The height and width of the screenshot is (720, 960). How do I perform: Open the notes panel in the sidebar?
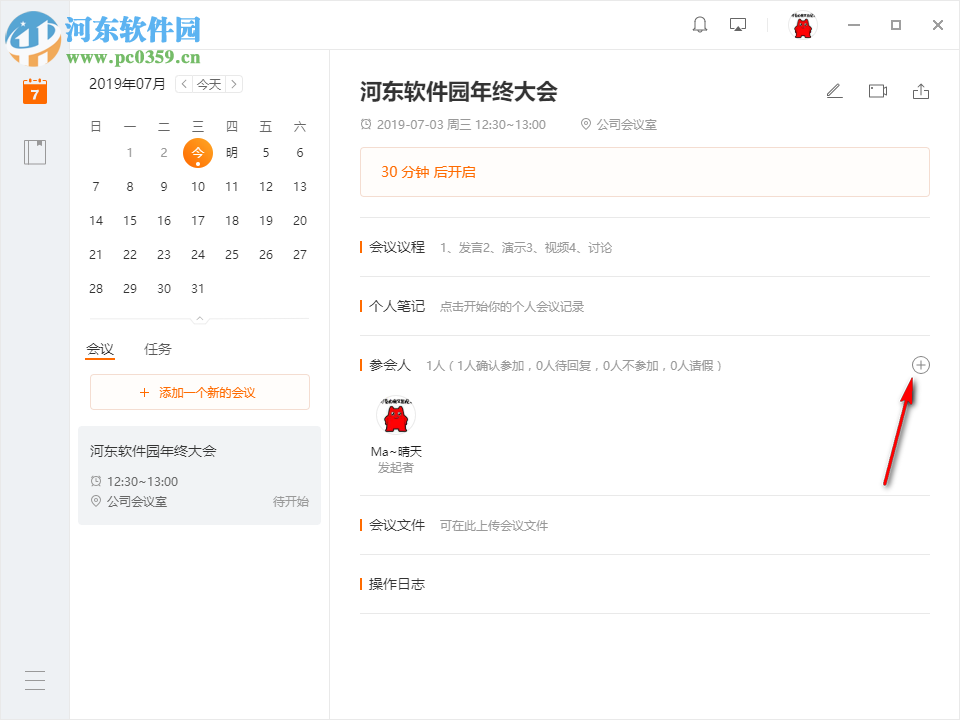coord(34,151)
